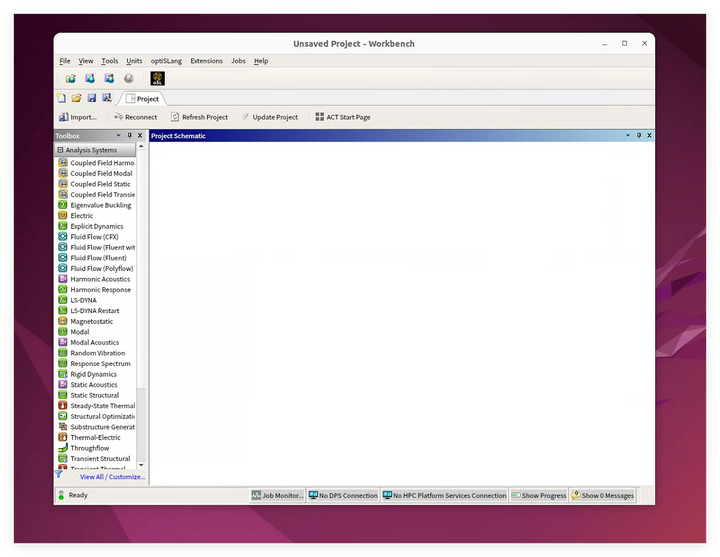Select the Coupled Field Static icon
The image size is (720, 557).
tap(63, 184)
